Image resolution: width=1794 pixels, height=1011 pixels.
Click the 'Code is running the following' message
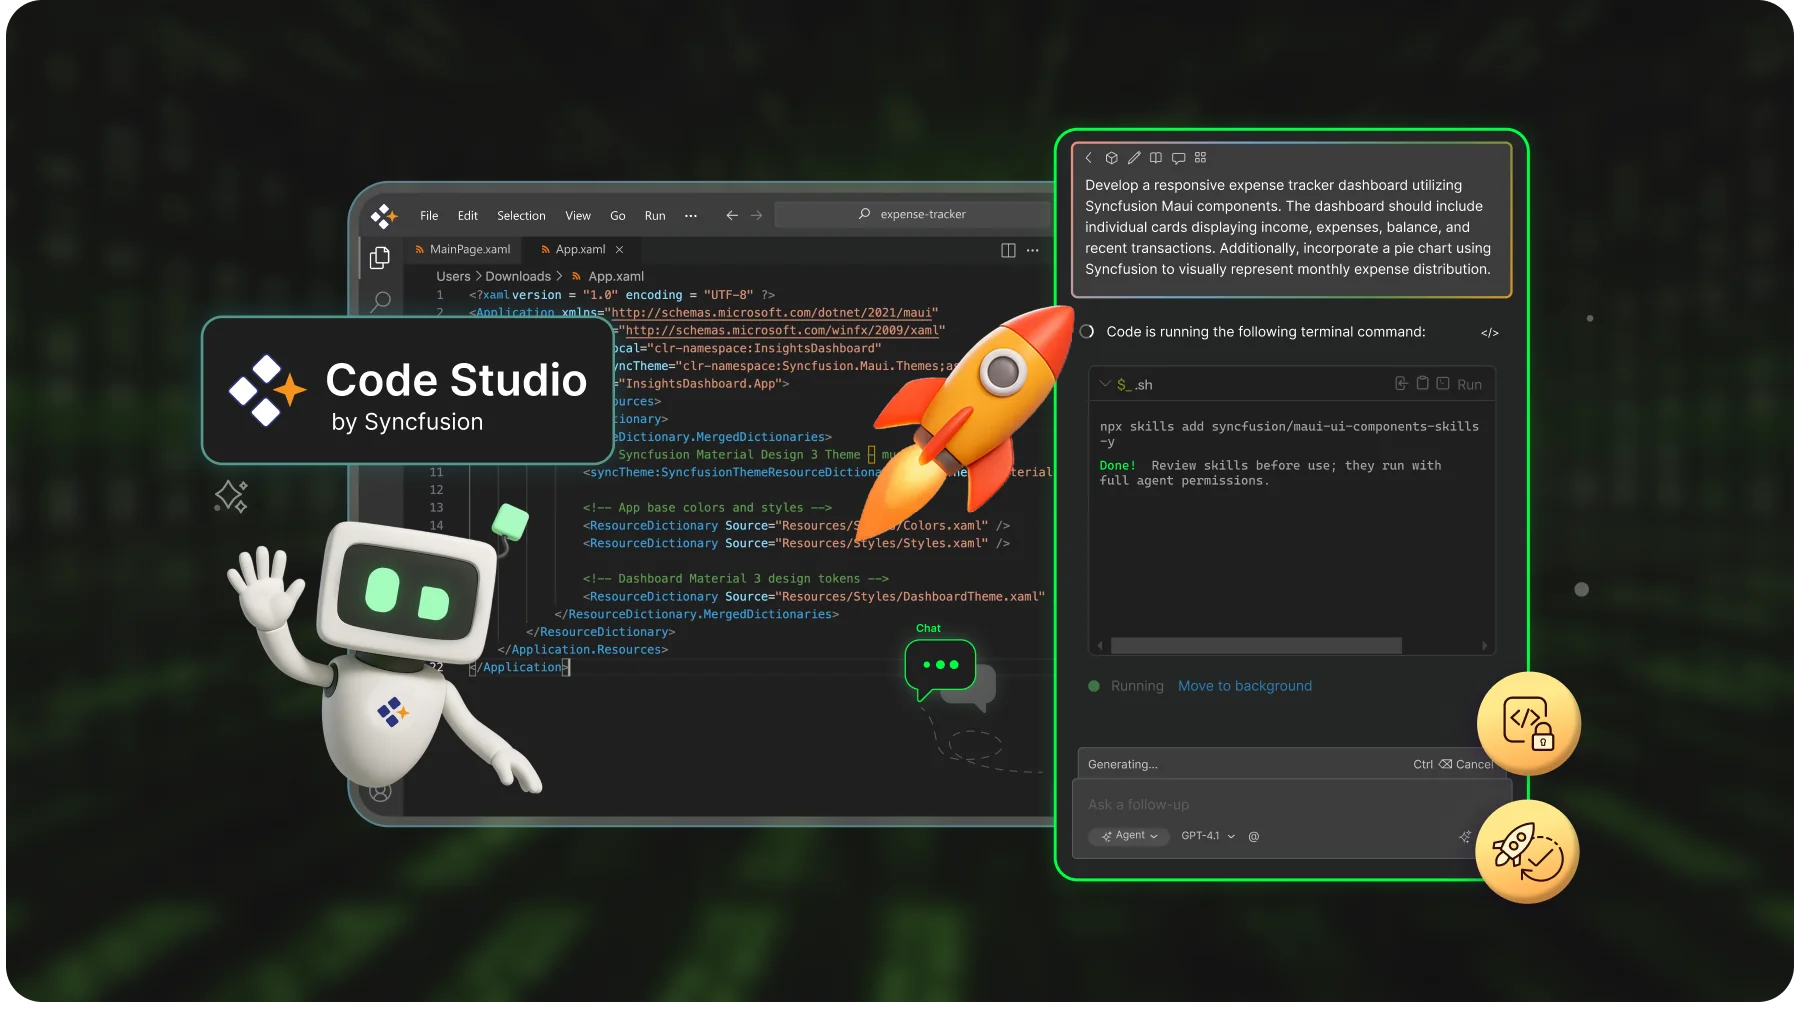pyautogui.click(x=1266, y=332)
